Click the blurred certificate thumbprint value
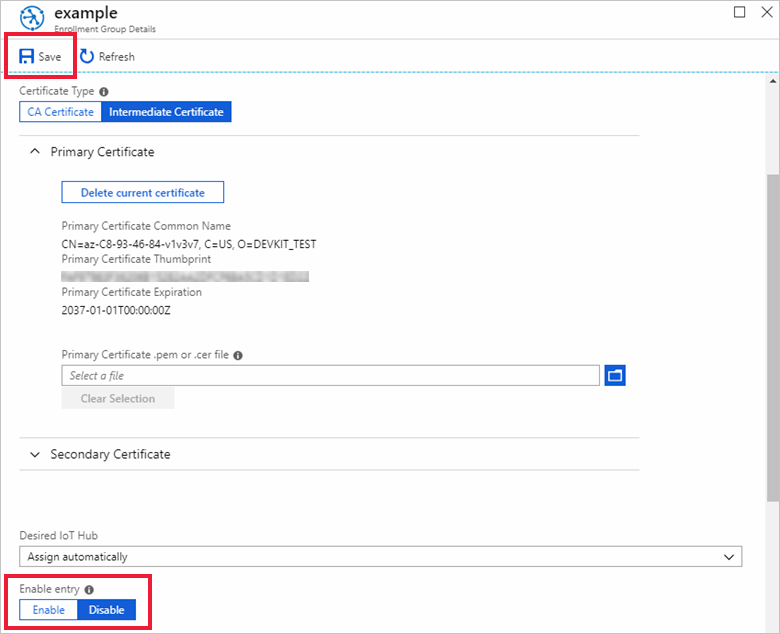The height and width of the screenshot is (634, 780). click(185, 276)
